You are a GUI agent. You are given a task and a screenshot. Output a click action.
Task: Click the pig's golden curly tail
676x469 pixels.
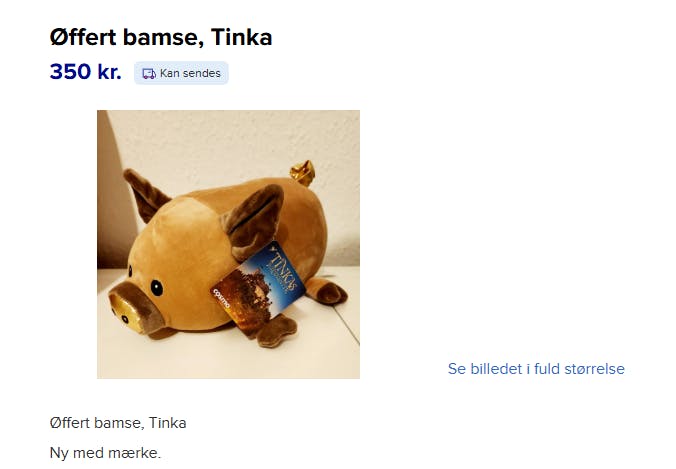tap(303, 172)
